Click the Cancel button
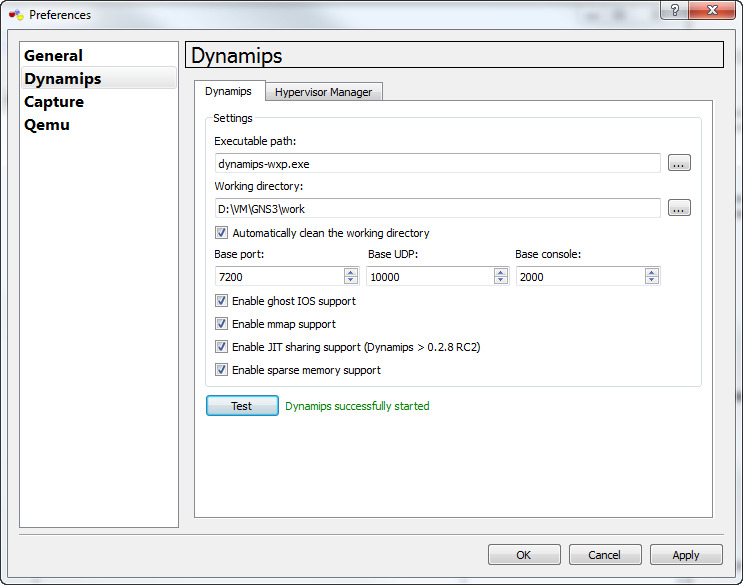Image resolution: width=743 pixels, height=585 pixels. pyautogui.click(x=605, y=555)
